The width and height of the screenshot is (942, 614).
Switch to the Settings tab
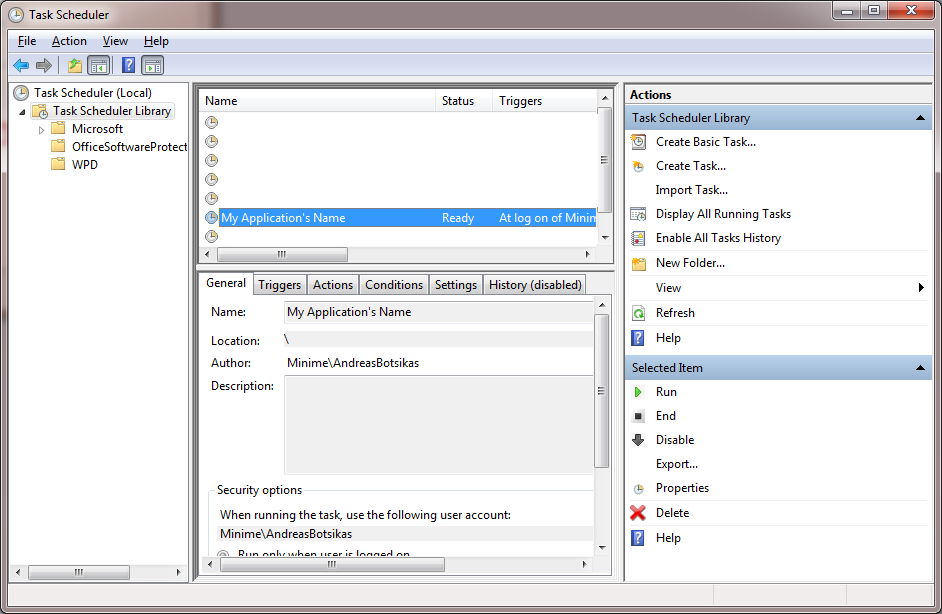click(x=455, y=285)
